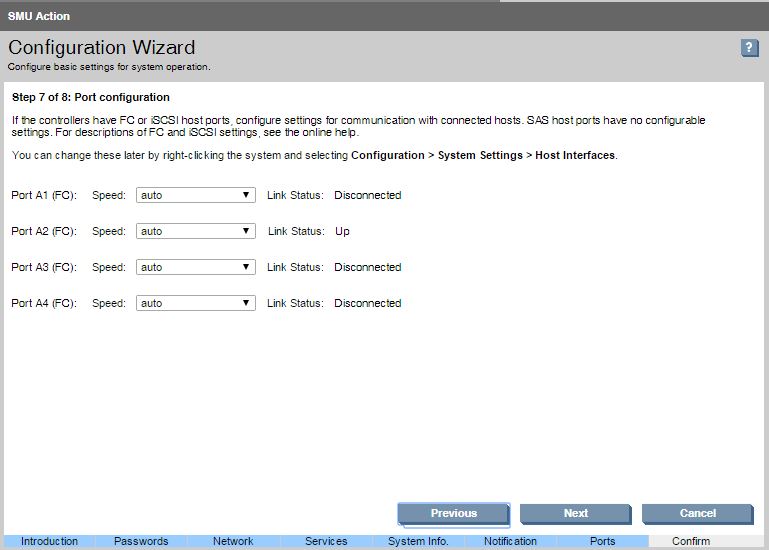The width and height of the screenshot is (769, 550).
Task: Cancel the Configuration Wizard
Action: (x=697, y=513)
